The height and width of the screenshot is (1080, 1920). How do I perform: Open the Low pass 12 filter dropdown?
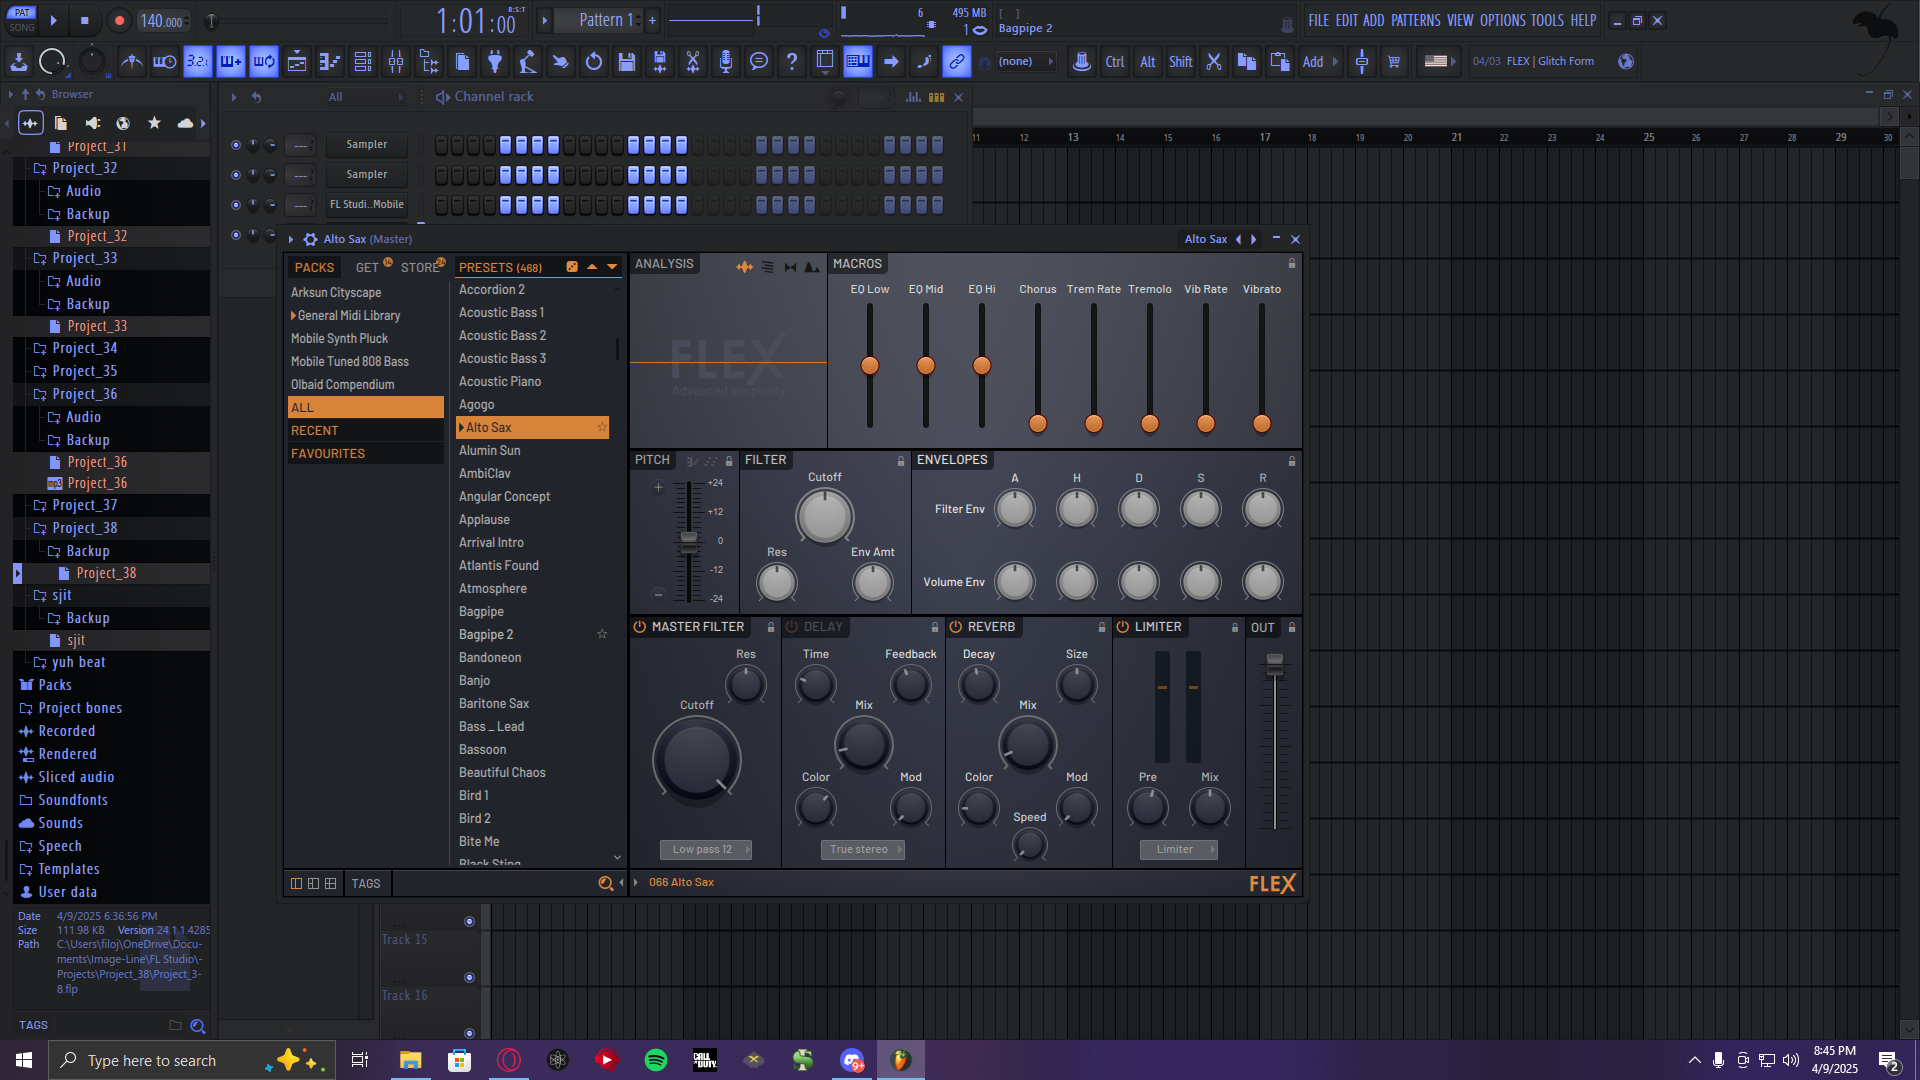(x=705, y=850)
